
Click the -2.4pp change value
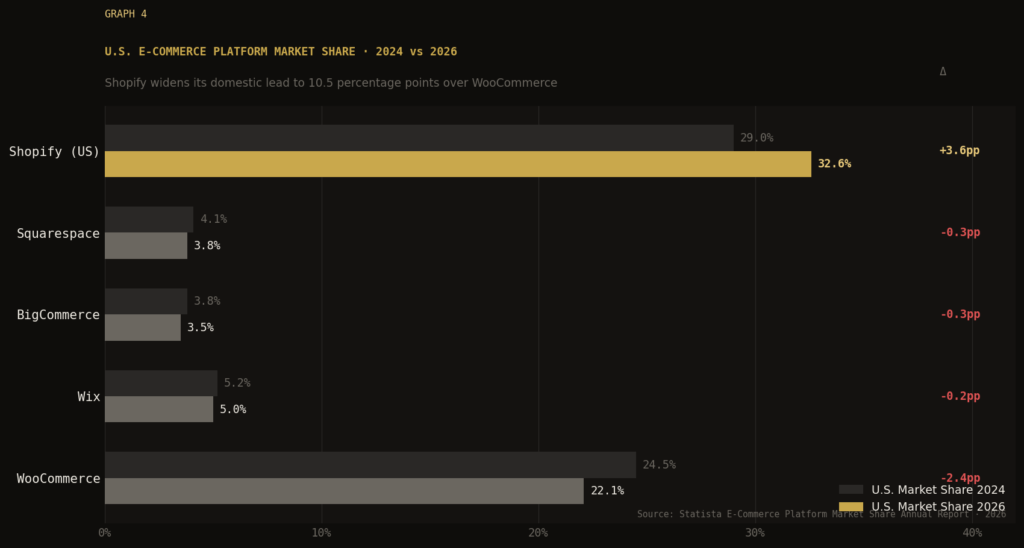click(960, 478)
